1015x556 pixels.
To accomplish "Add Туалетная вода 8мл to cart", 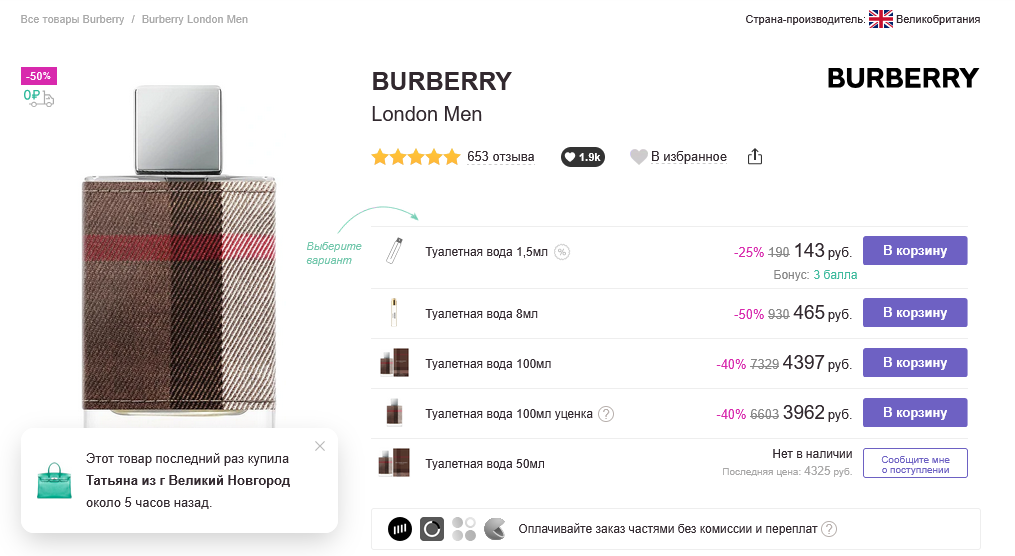I will (915, 313).
